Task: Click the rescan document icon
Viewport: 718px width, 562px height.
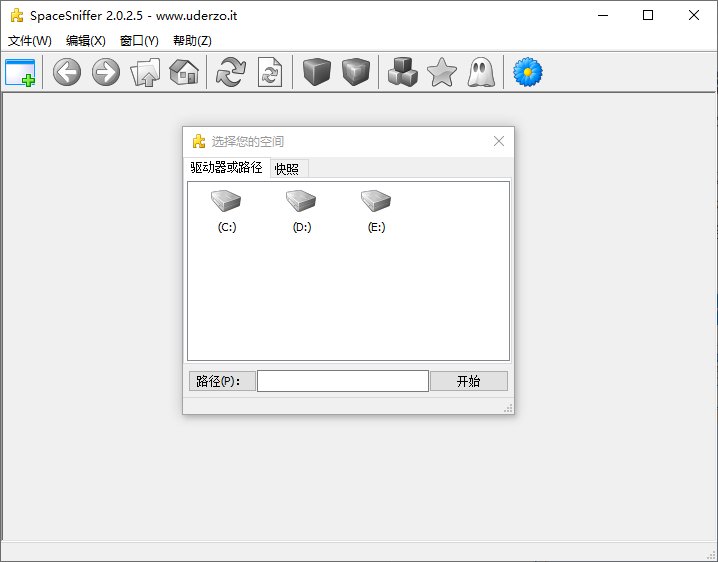Action: pos(270,73)
